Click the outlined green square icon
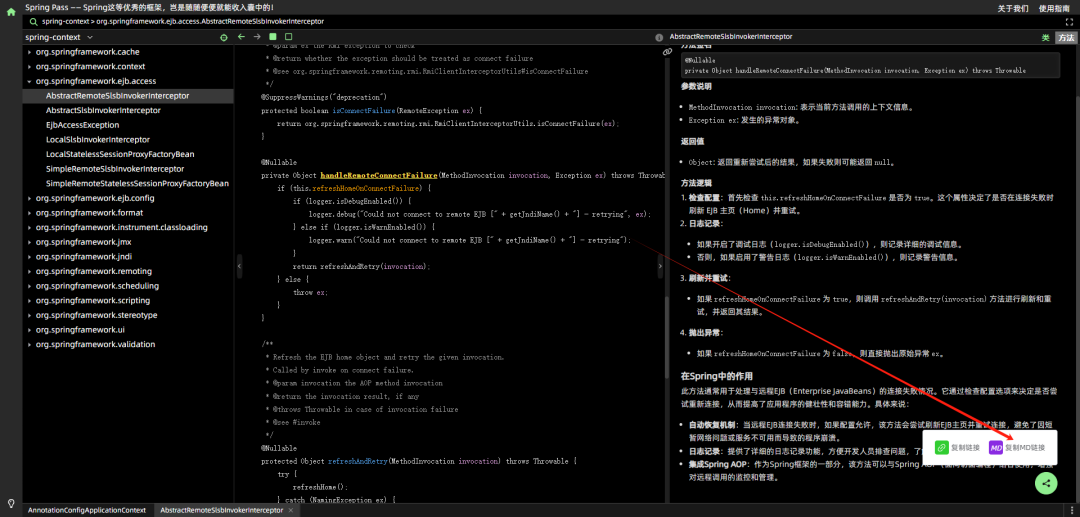 [x=289, y=36]
